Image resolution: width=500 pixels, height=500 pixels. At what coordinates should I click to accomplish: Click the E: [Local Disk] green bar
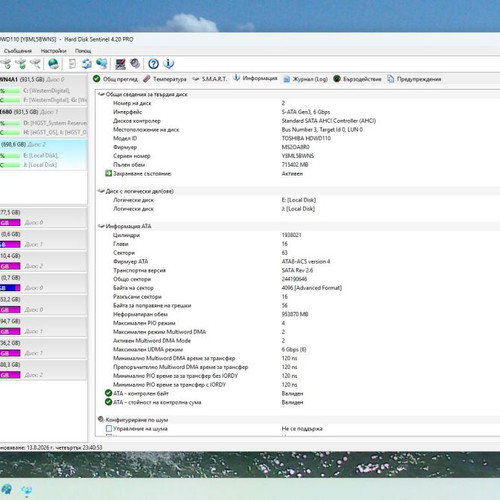click(x=10, y=156)
